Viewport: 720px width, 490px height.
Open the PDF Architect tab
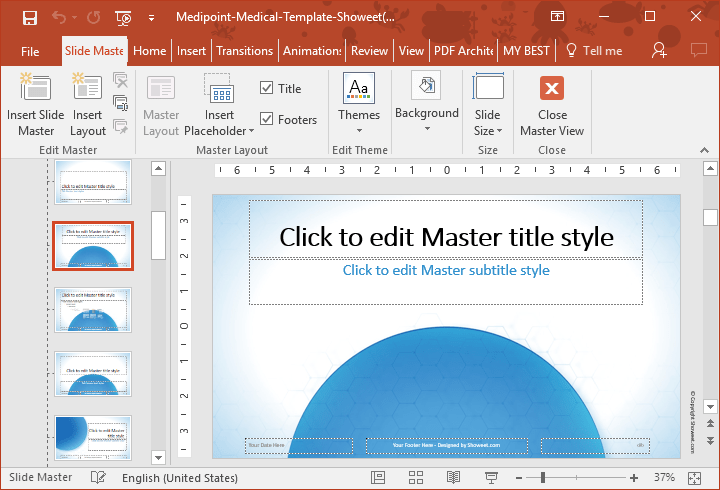[x=464, y=51]
